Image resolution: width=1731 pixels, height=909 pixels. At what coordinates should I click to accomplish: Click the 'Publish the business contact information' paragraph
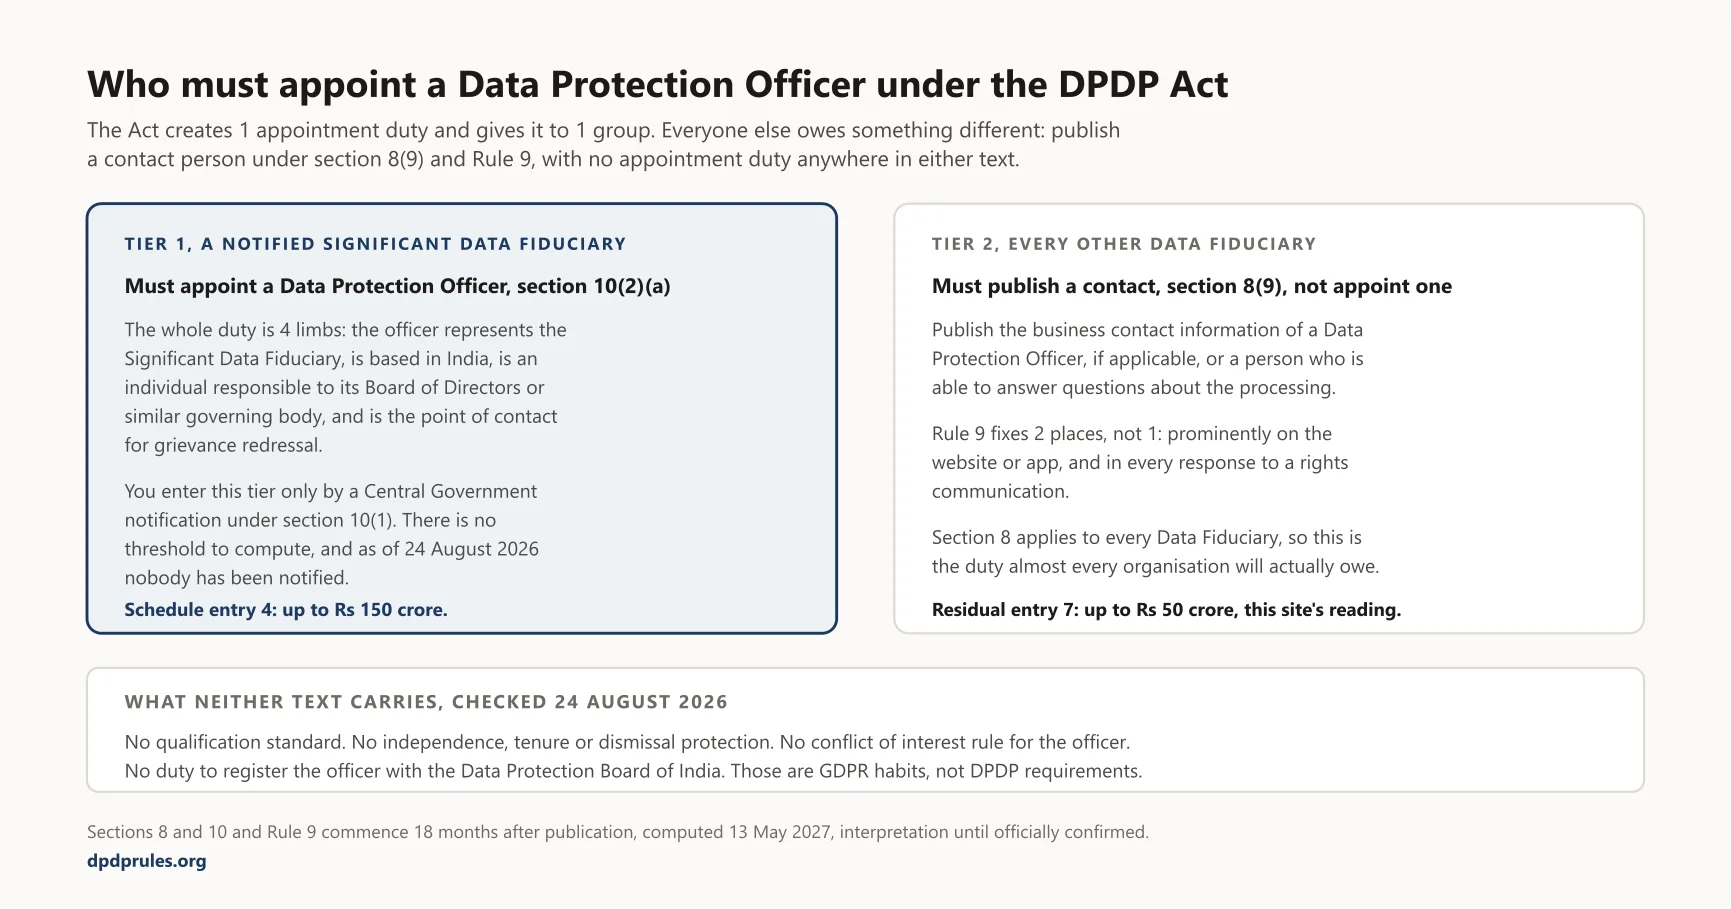pos(1147,358)
